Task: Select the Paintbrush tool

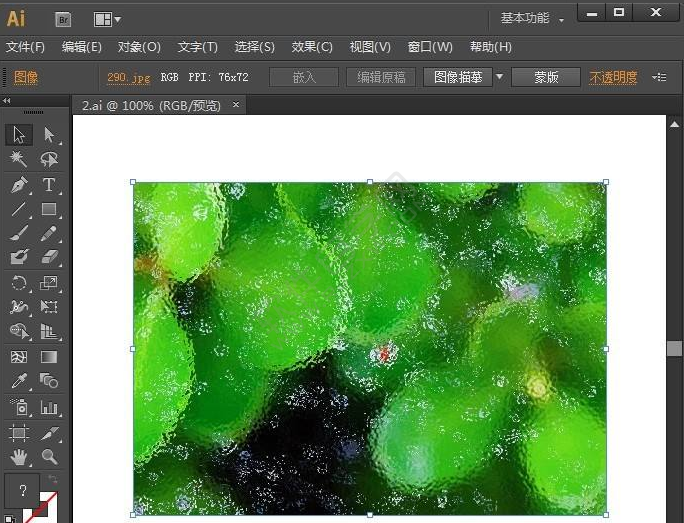Action: coord(19,233)
